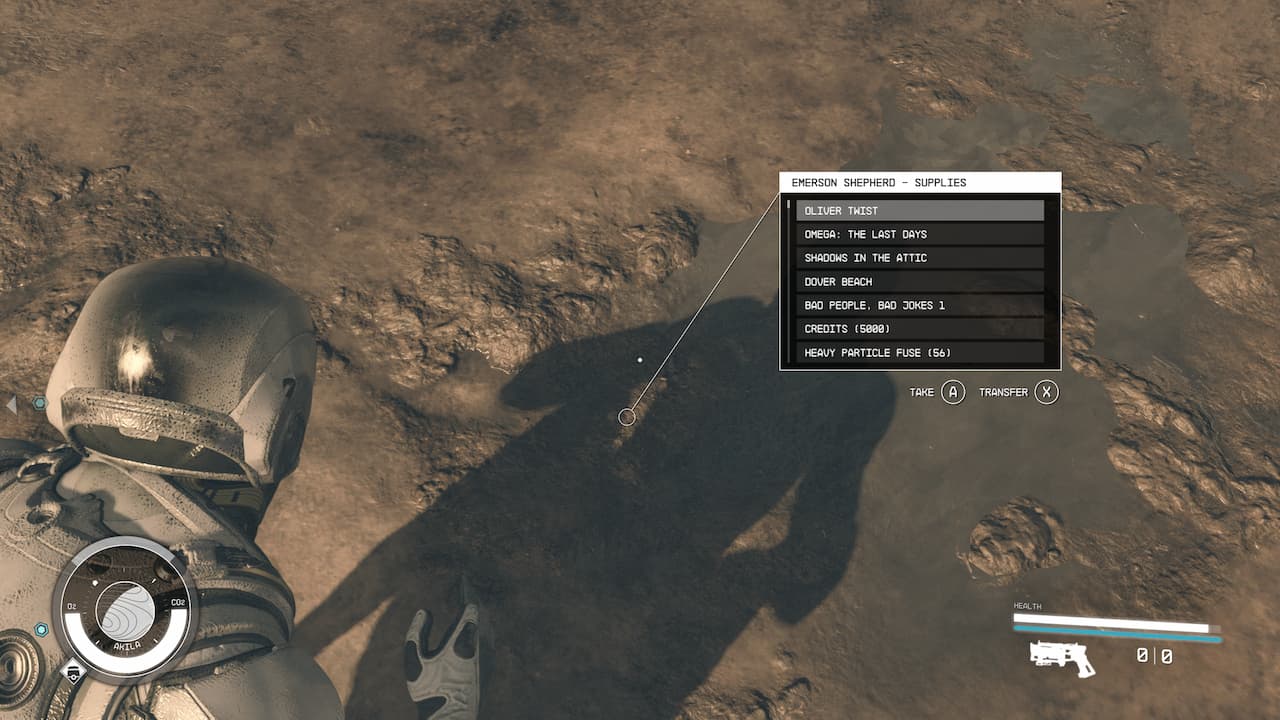Select Omega: The Last Days book

[919, 234]
